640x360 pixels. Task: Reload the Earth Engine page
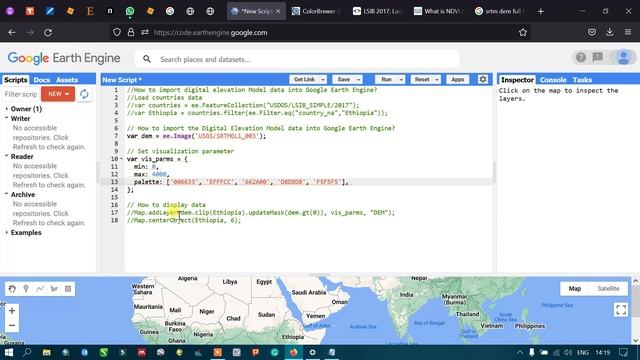(48, 32)
